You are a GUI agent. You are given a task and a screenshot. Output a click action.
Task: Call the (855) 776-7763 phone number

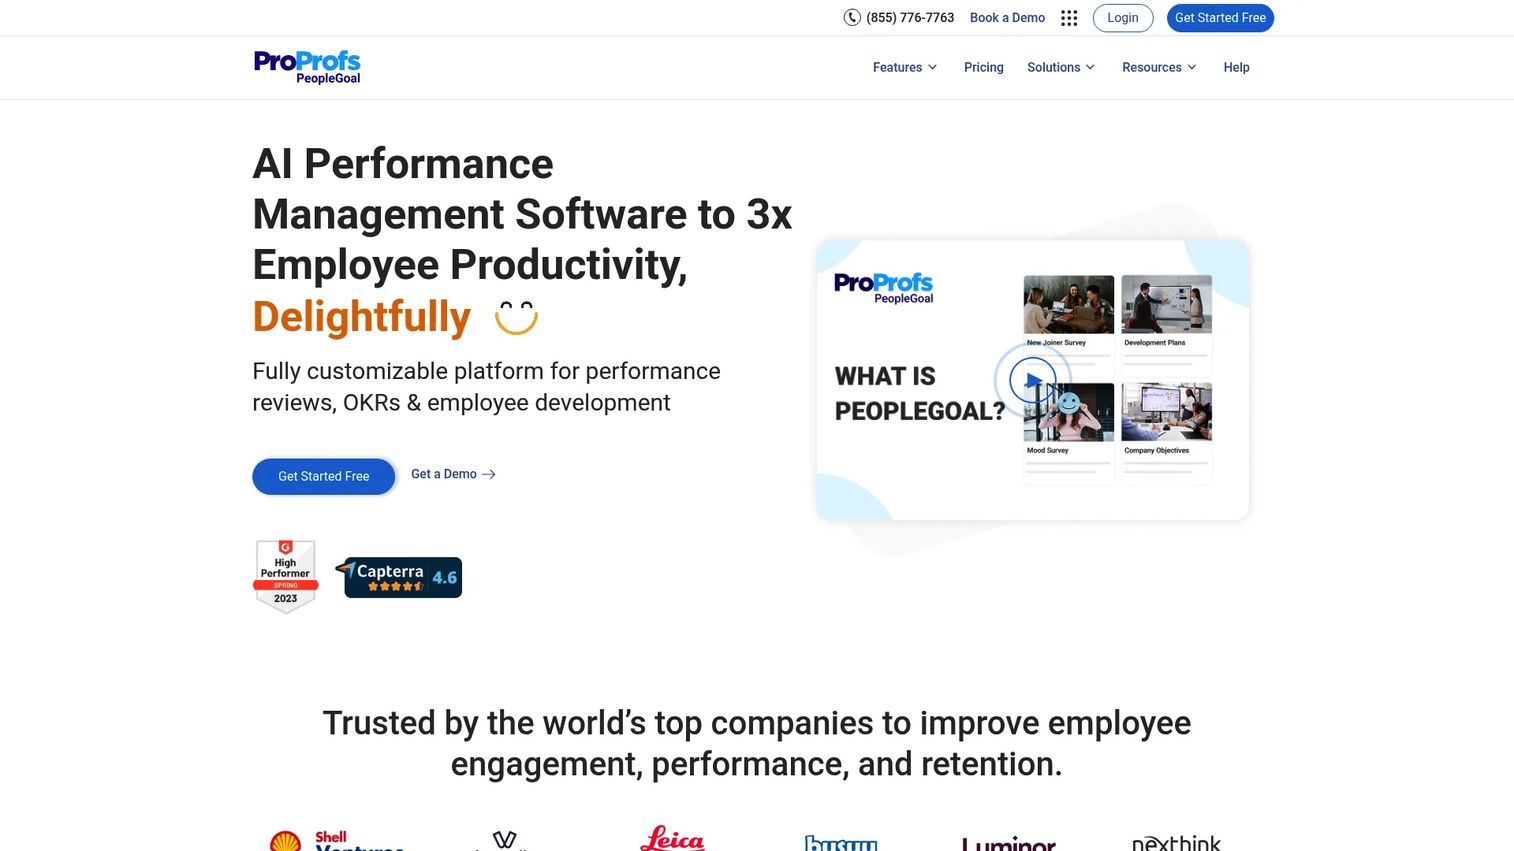point(910,18)
